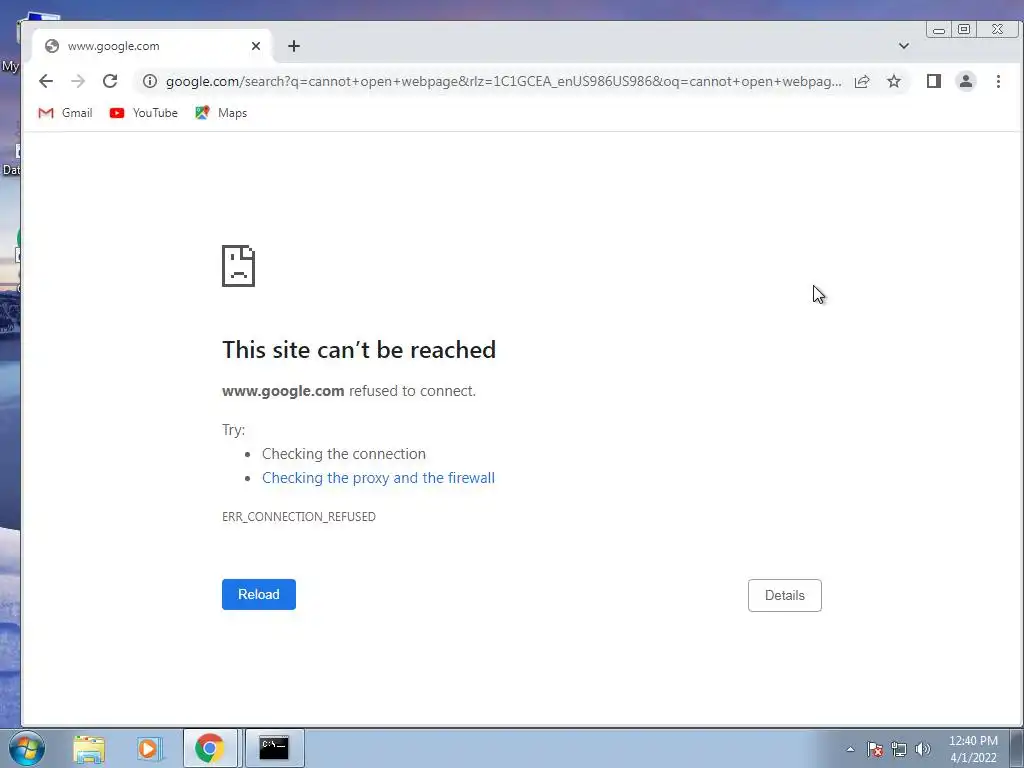The image size is (1024, 768).
Task: Click the blue Reload button
Action: [x=259, y=594]
